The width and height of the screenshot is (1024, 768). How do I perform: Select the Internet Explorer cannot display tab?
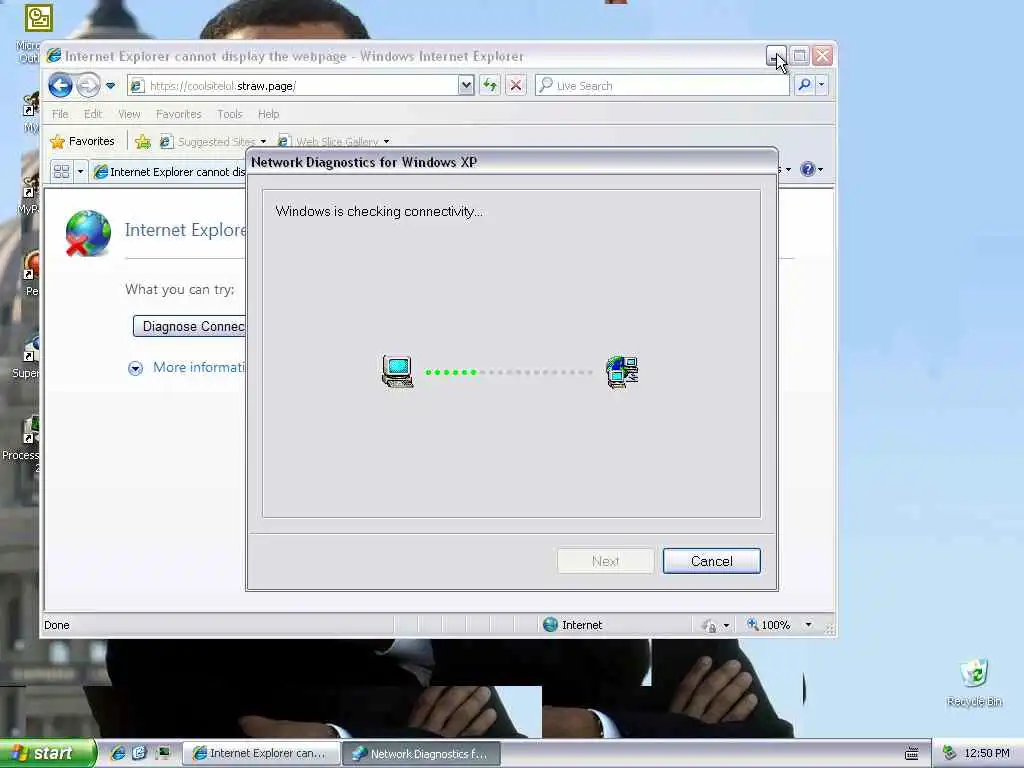169,171
